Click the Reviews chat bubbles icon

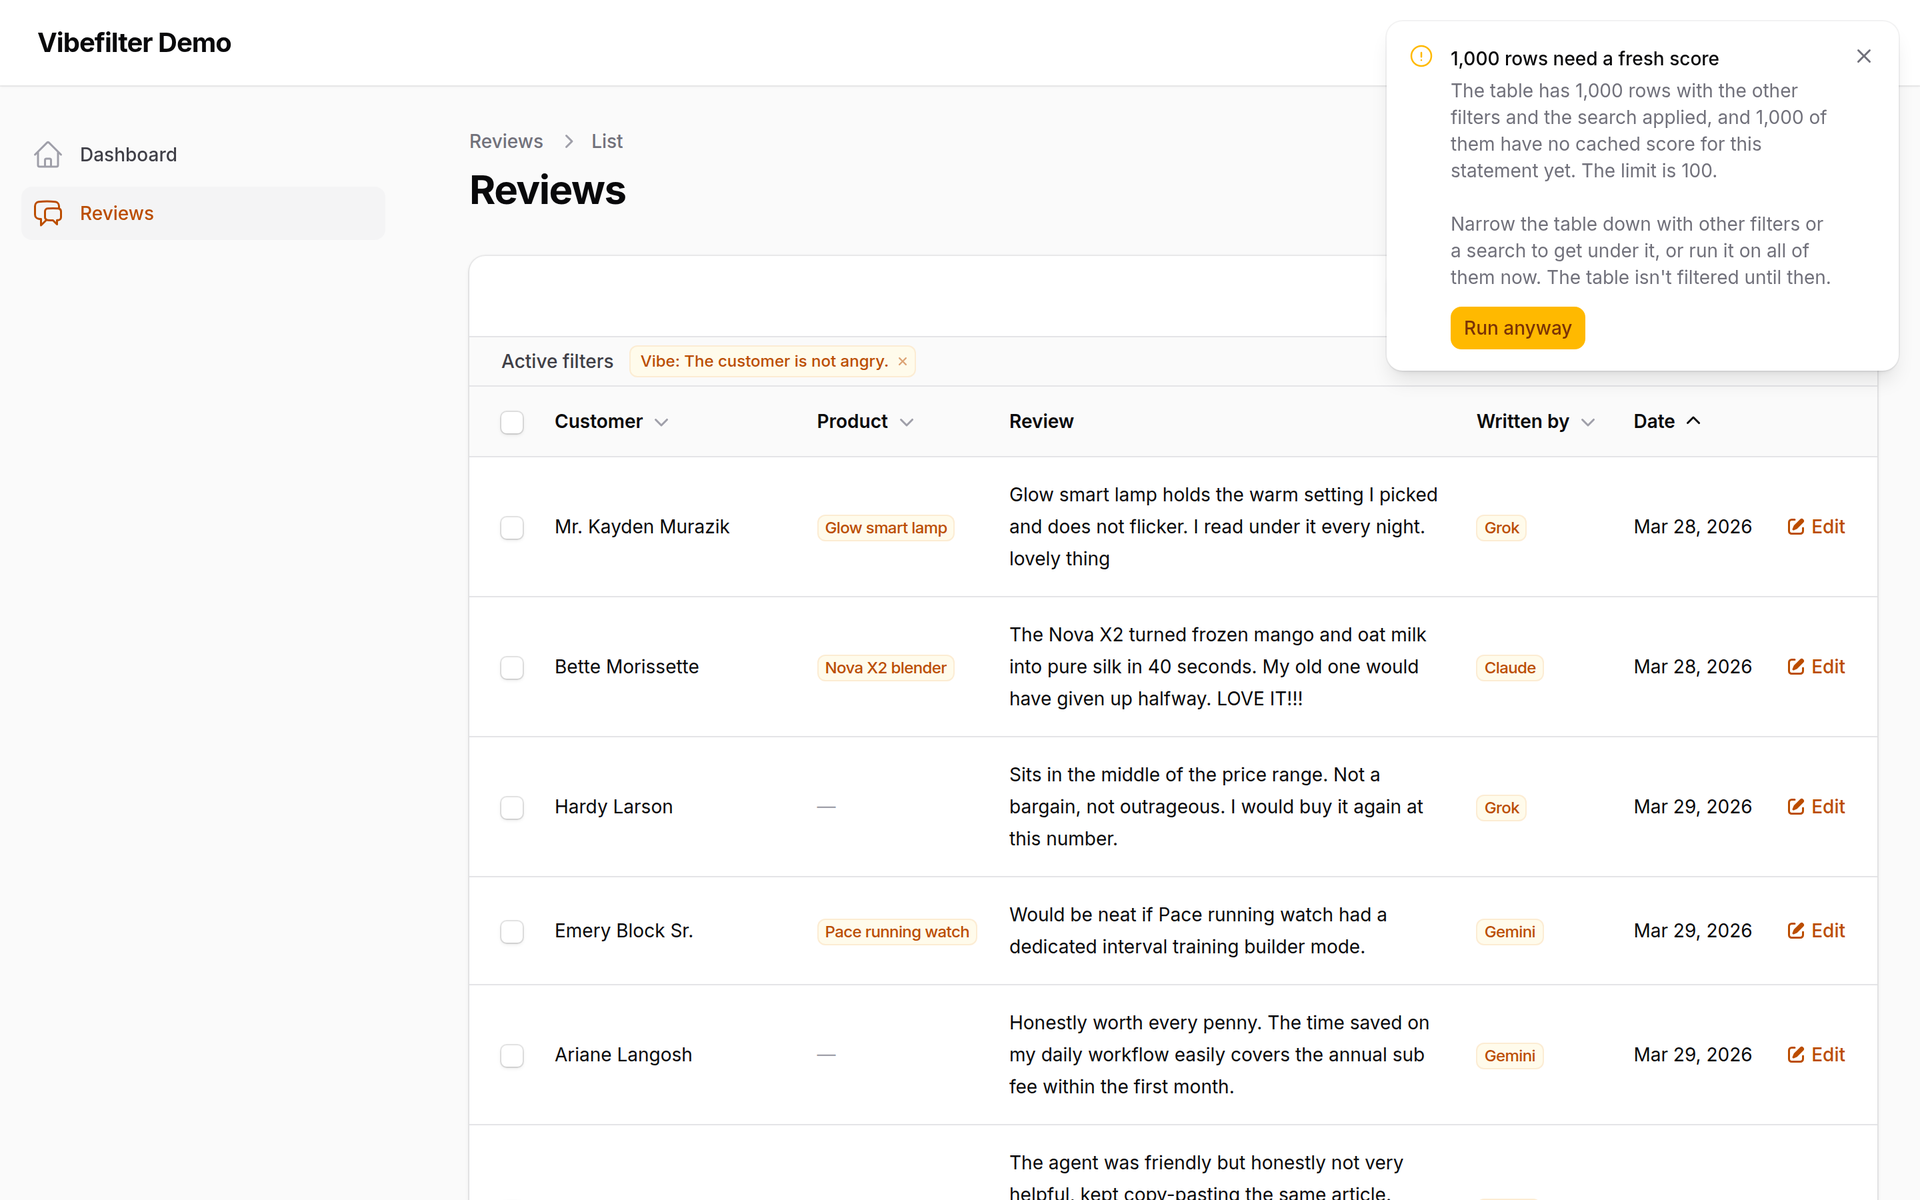coord(48,213)
